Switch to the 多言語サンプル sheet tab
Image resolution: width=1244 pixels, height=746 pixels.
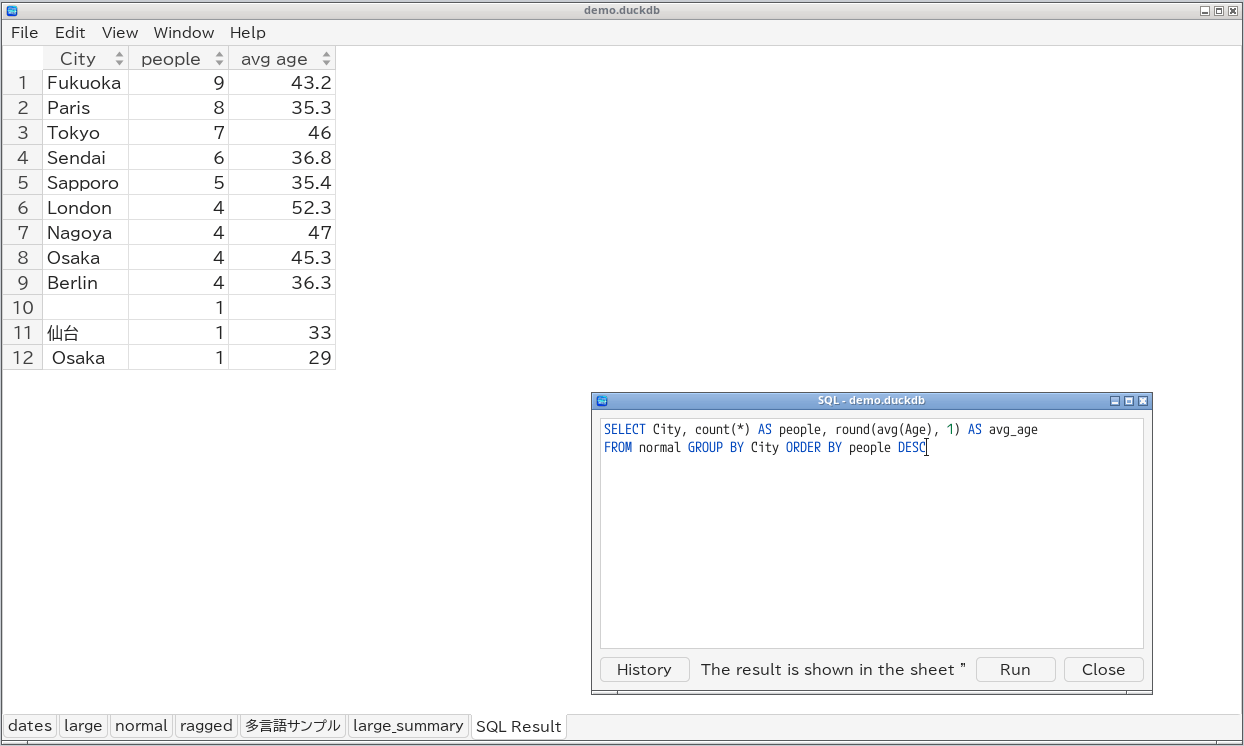pyautogui.click(x=293, y=726)
